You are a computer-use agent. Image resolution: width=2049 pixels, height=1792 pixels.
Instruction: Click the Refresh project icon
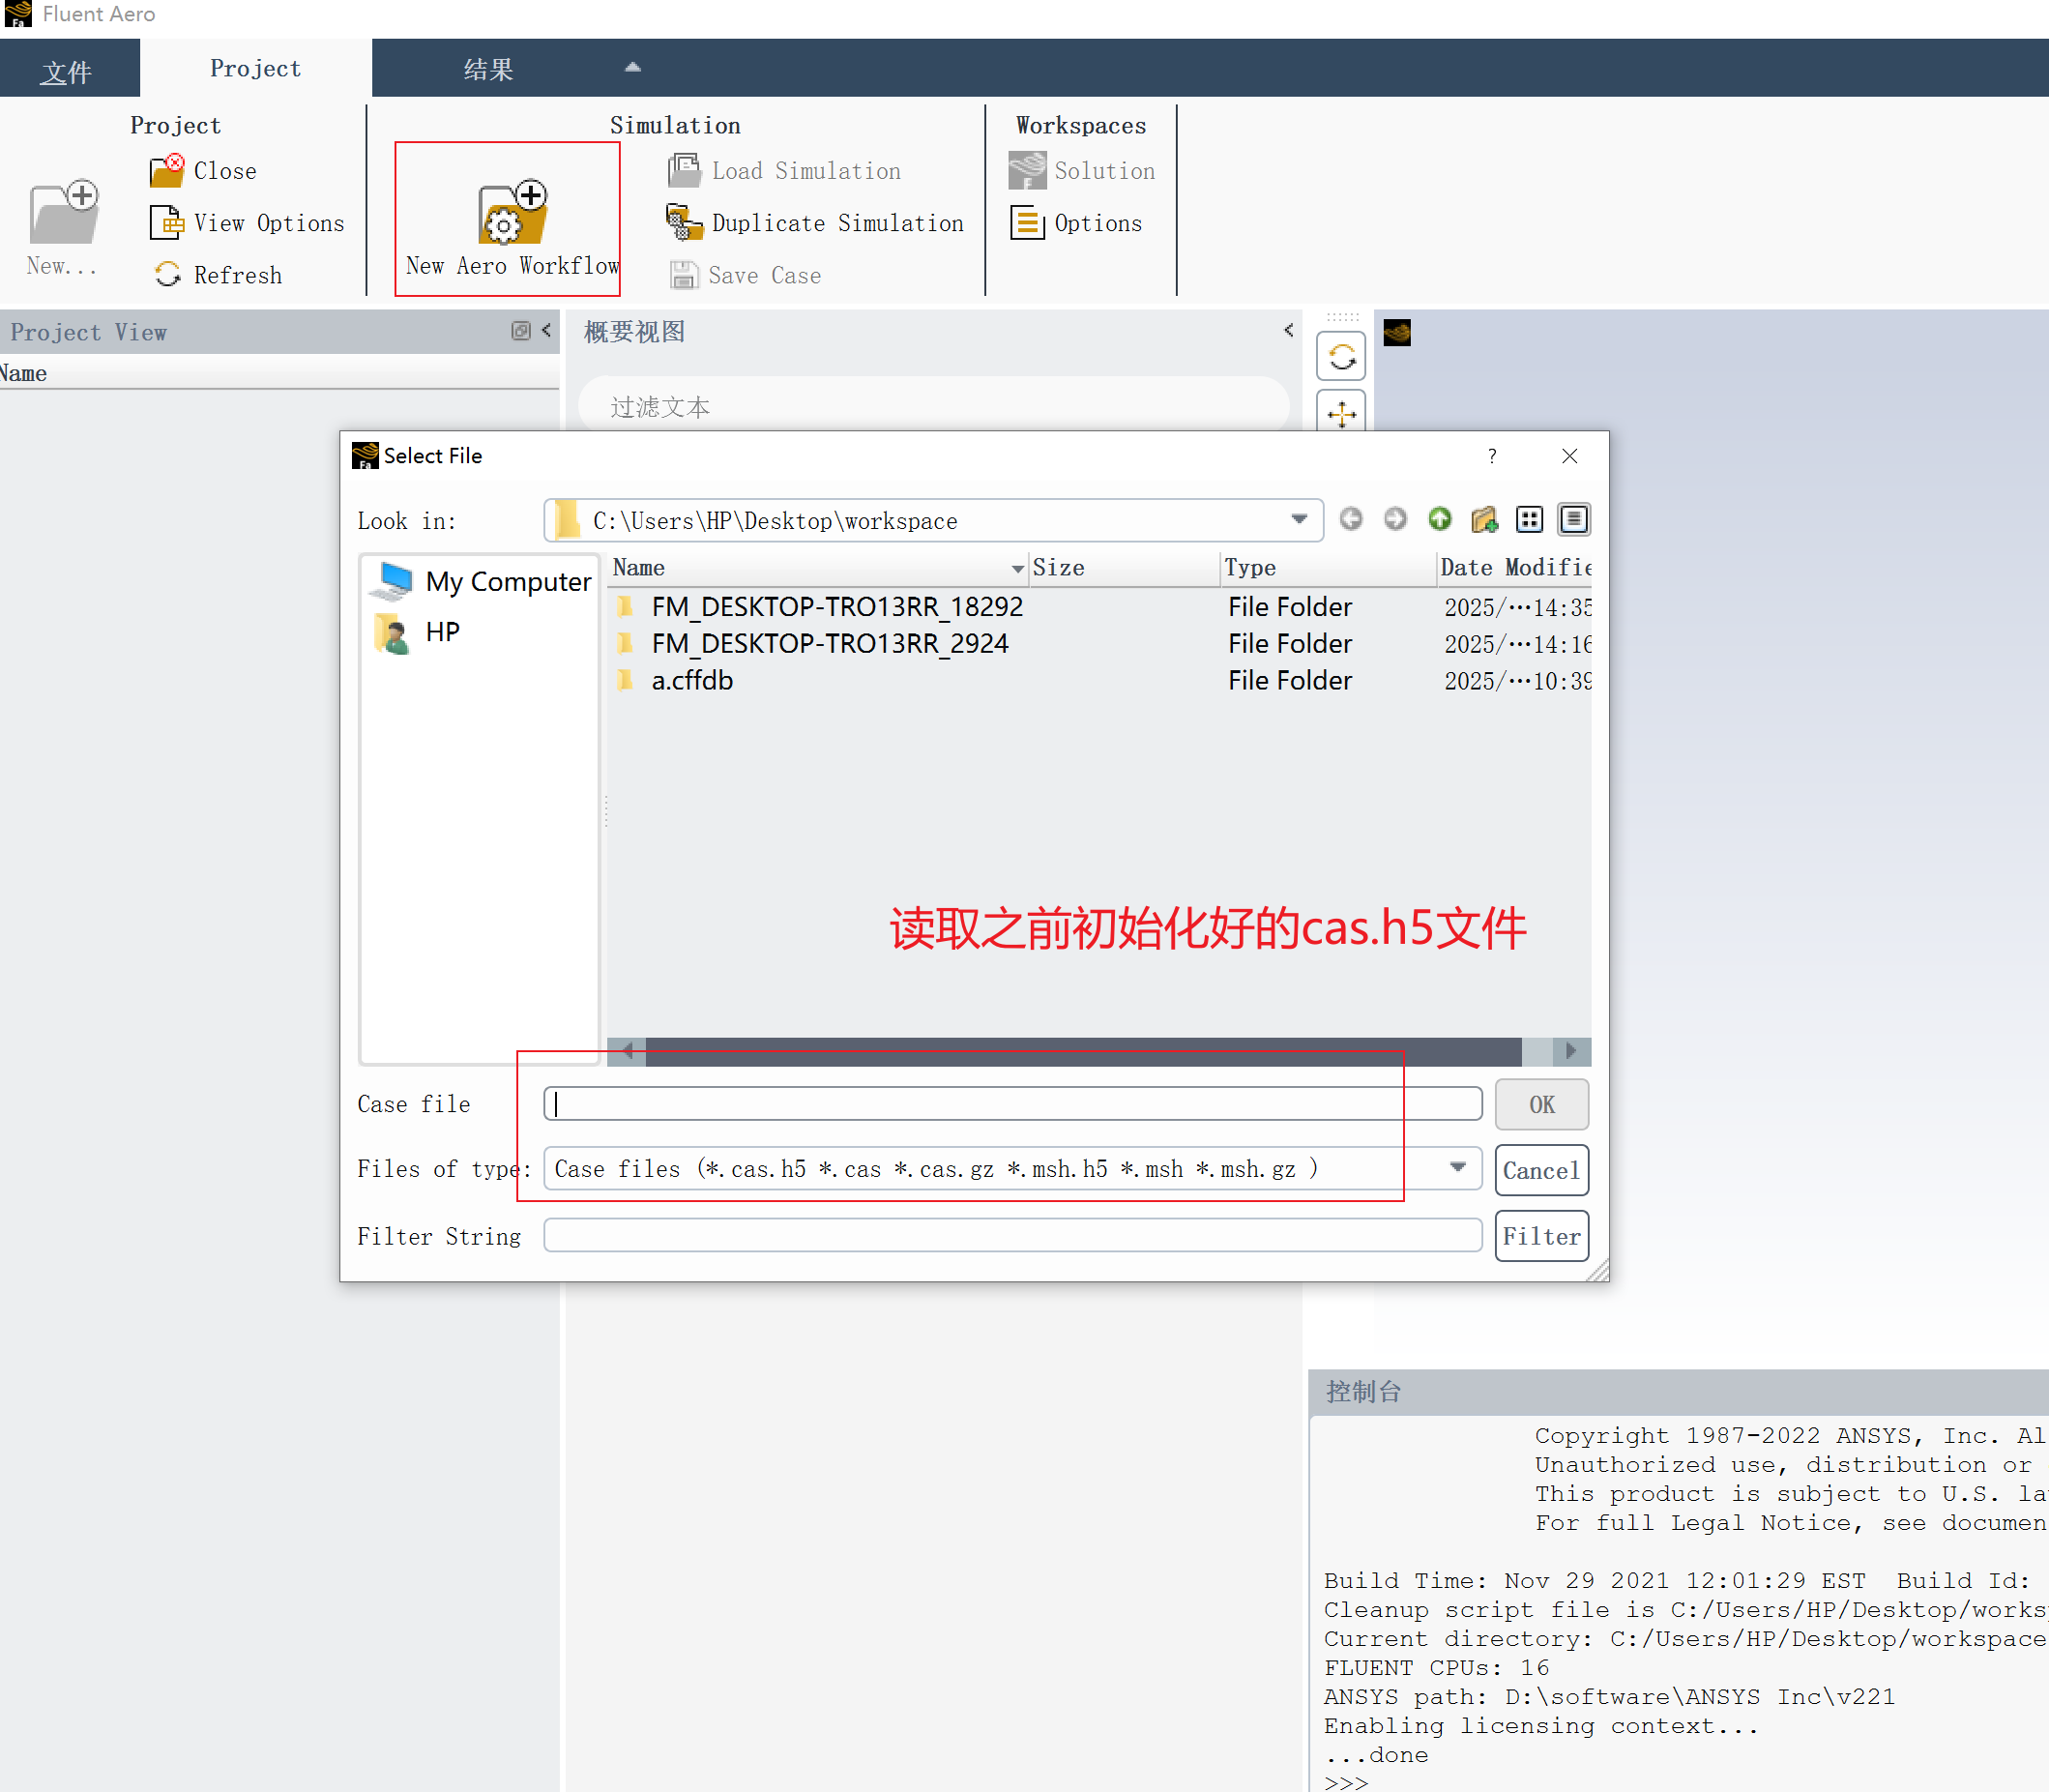[167, 275]
